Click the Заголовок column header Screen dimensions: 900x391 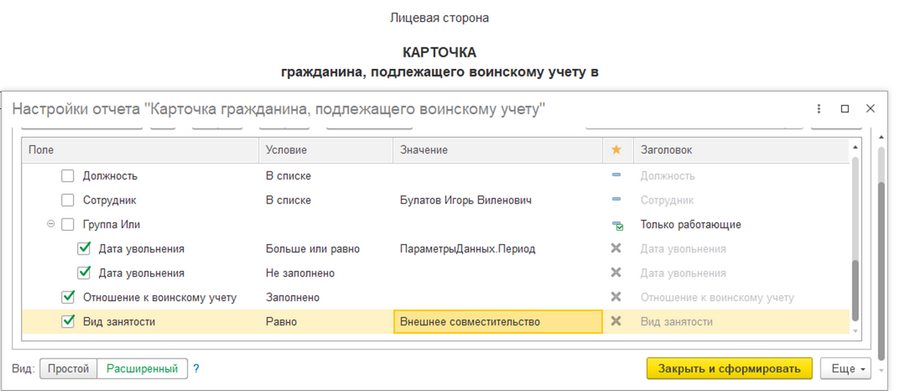(741, 150)
